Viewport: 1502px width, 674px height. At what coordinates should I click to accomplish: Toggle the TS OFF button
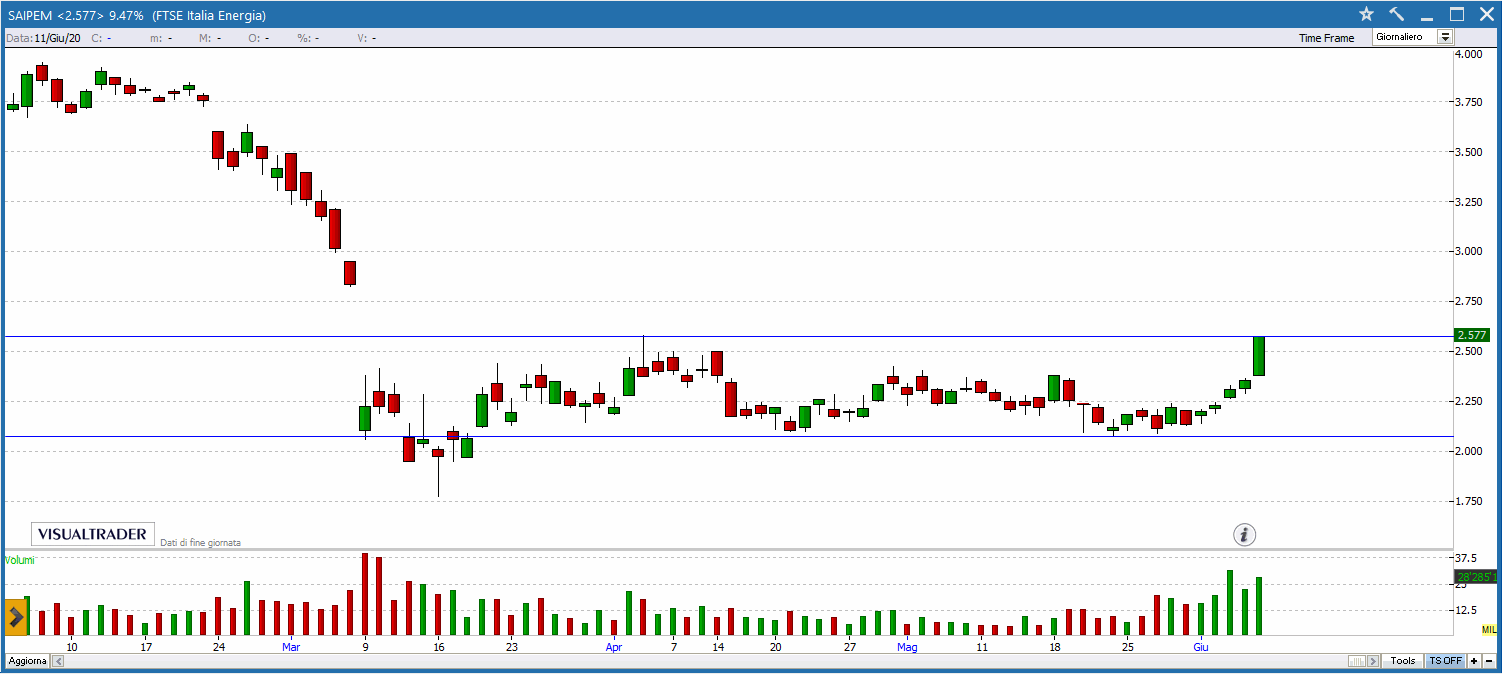point(1445,661)
